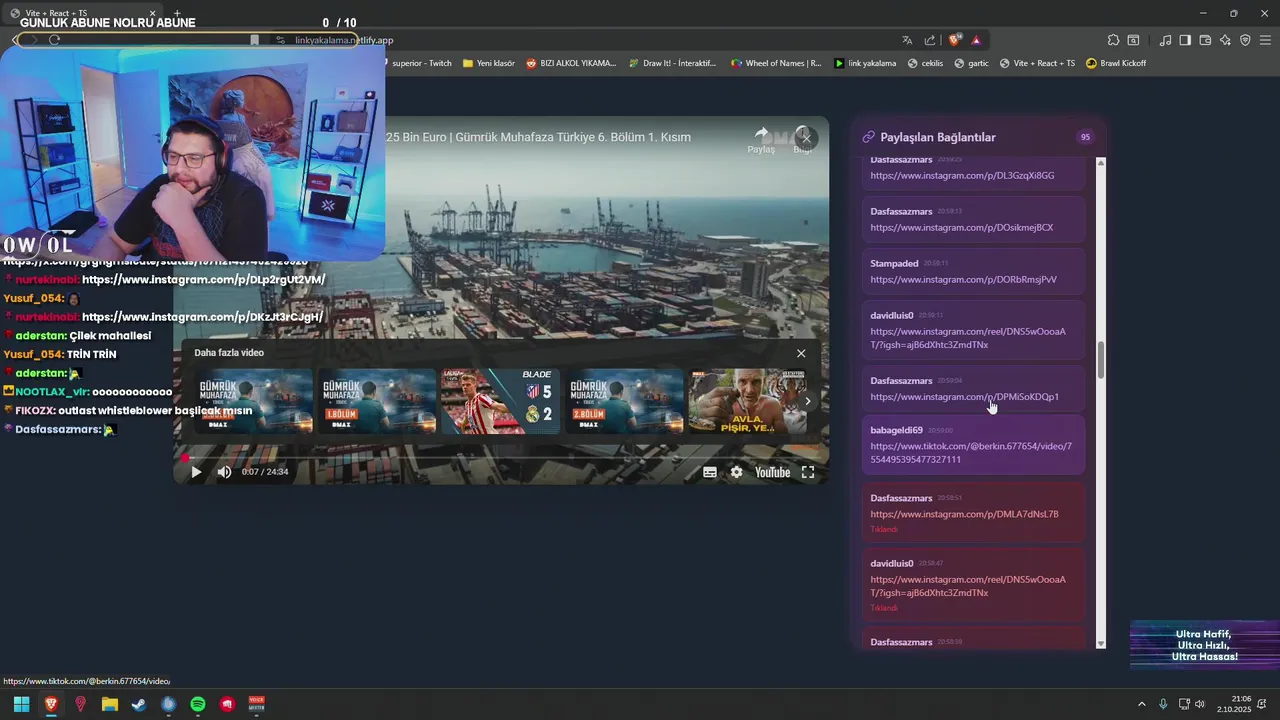1280x720 pixels.
Task: Click the taskbar volume speaker icon
Action: 1200,704
